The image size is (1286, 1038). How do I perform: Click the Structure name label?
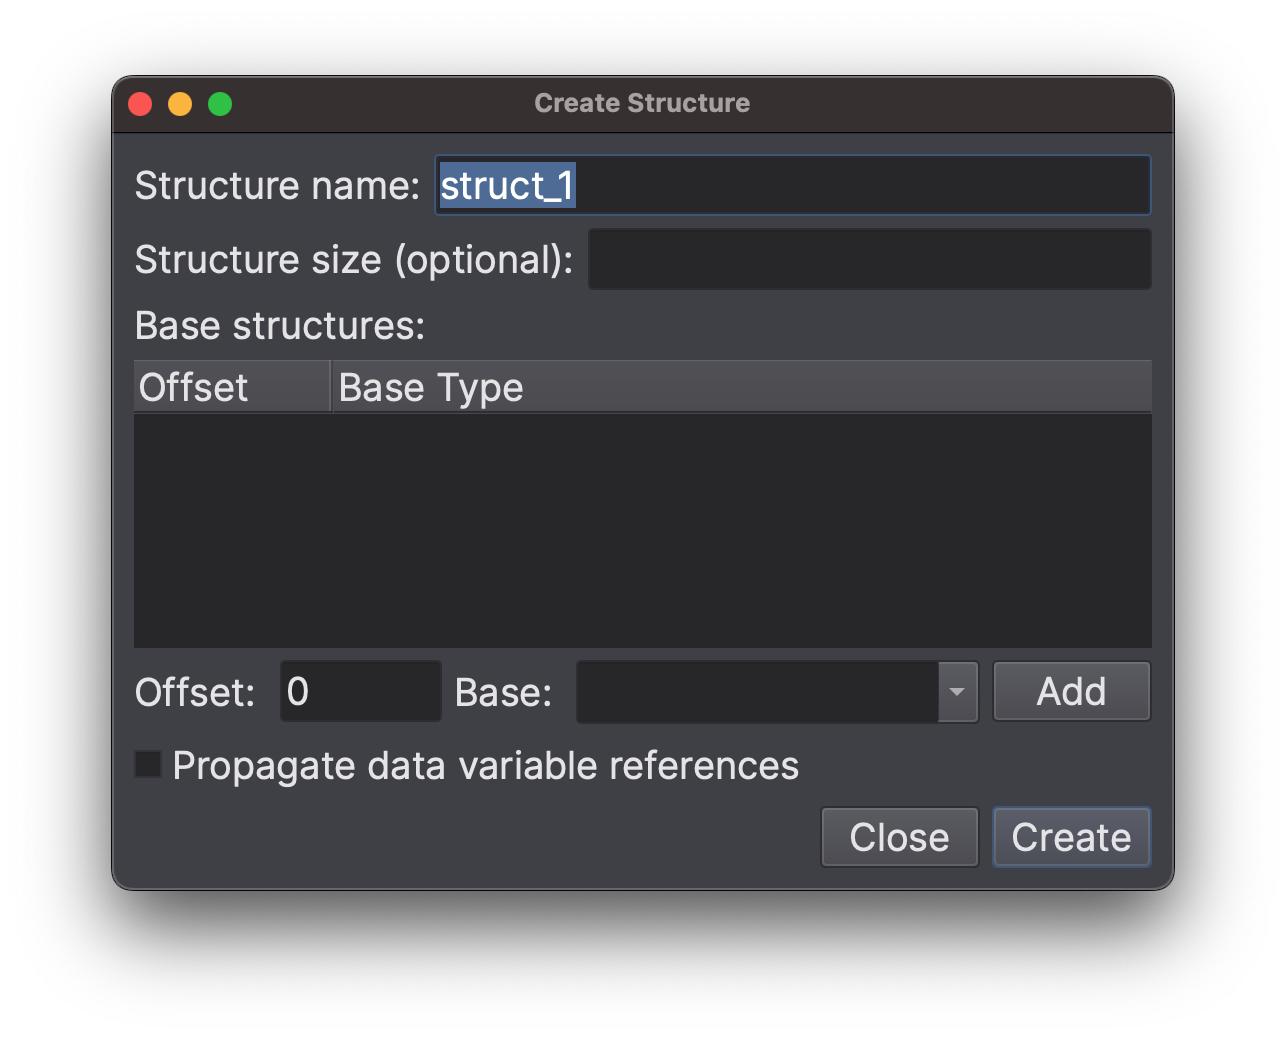point(278,186)
